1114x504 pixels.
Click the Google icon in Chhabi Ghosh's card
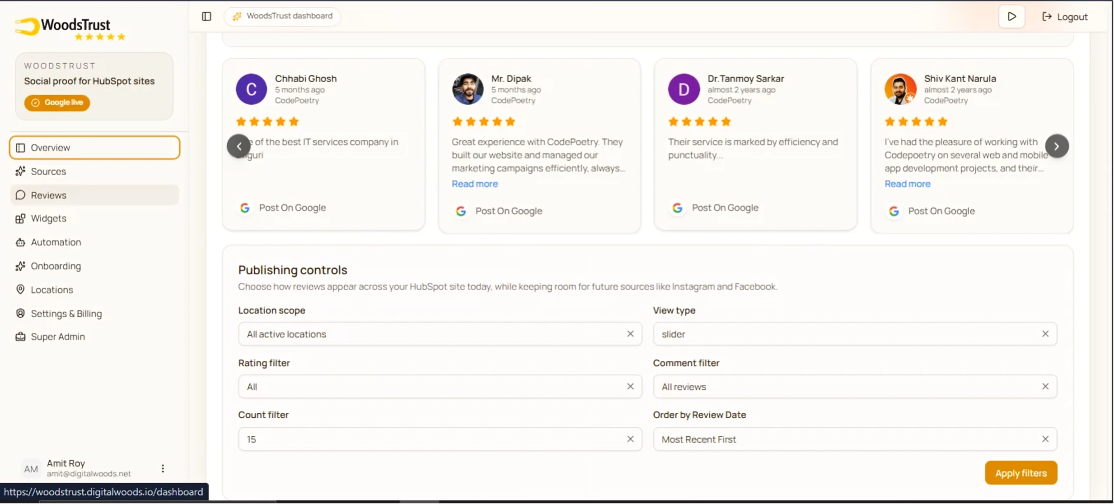244,208
